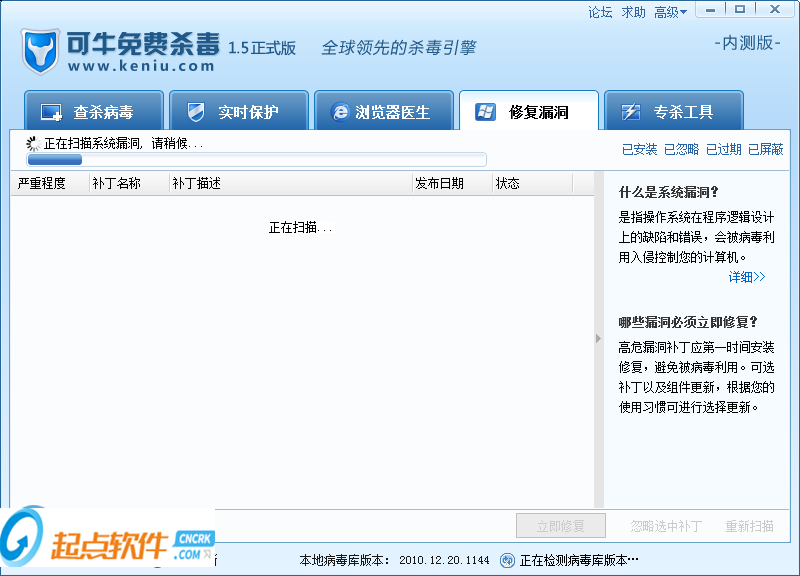
Task: Click the Keniu bull shield logo
Action: pos(40,52)
